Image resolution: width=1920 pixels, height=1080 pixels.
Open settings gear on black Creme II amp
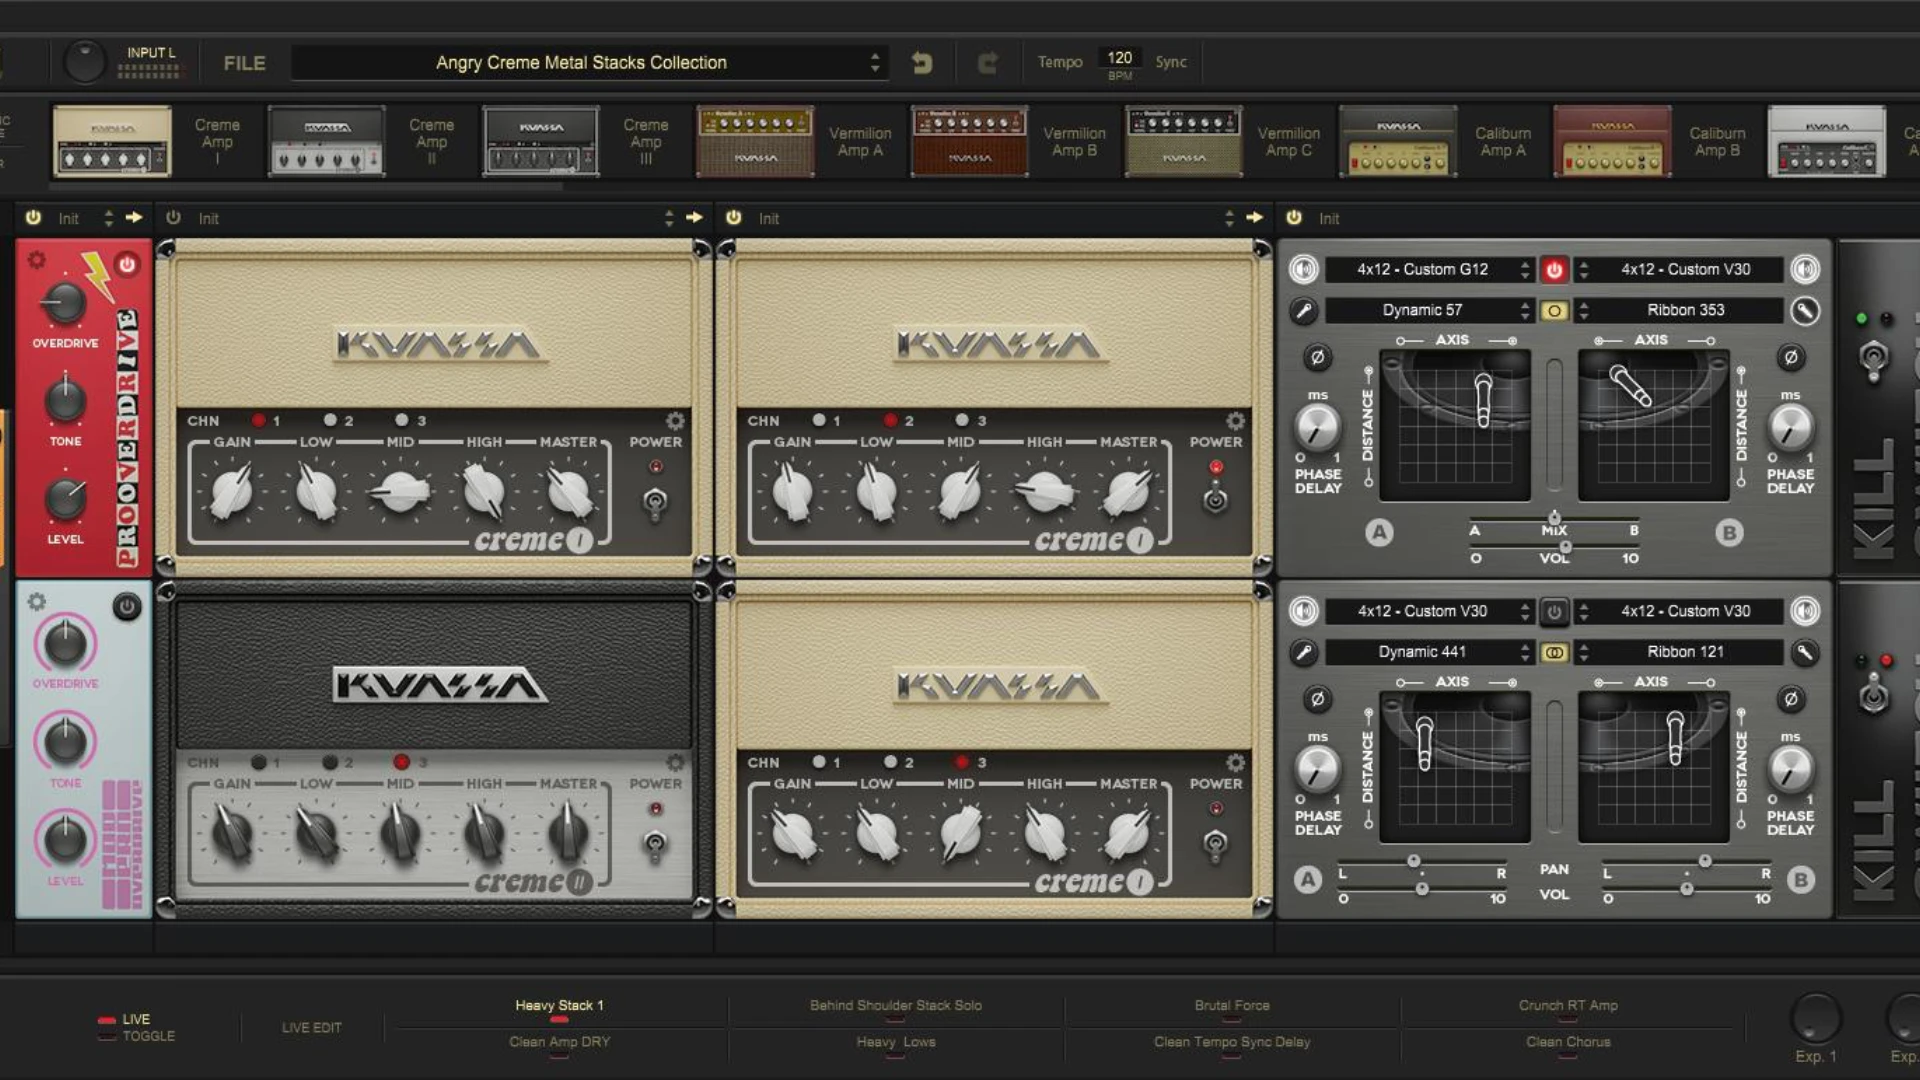(676, 762)
